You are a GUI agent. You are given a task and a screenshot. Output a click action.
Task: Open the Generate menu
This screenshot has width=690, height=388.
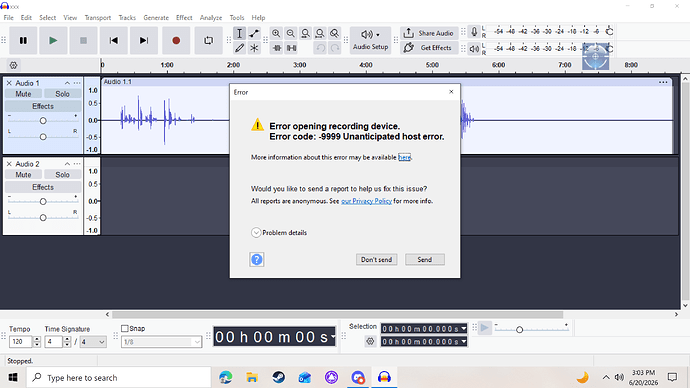coord(156,18)
